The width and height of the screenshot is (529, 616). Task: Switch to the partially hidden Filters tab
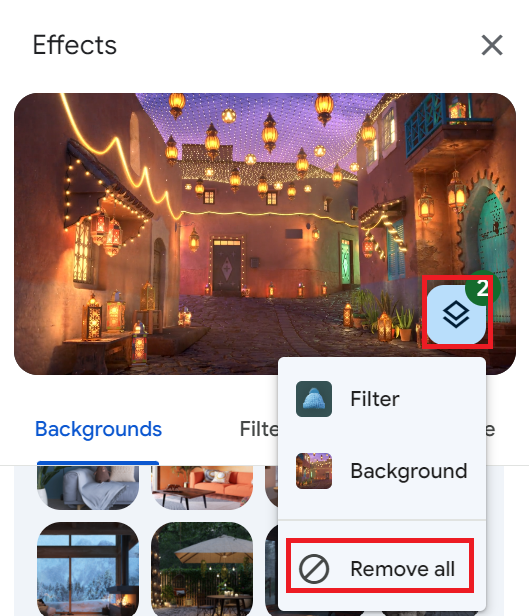click(259, 429)
